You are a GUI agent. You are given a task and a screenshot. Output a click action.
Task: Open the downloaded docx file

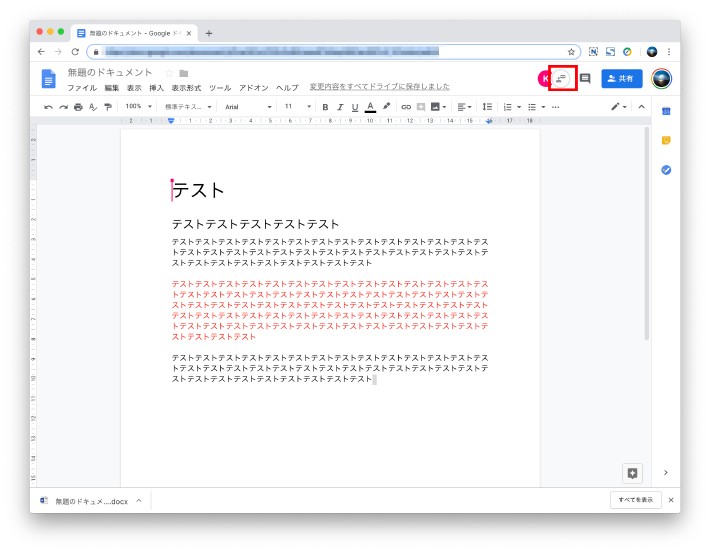pyautogui.click(x=84, y=501)
